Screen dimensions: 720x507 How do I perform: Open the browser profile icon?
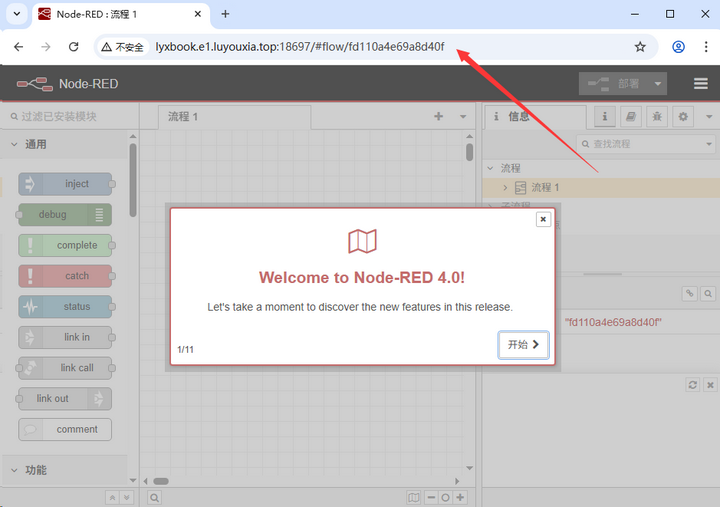point(678,47)
